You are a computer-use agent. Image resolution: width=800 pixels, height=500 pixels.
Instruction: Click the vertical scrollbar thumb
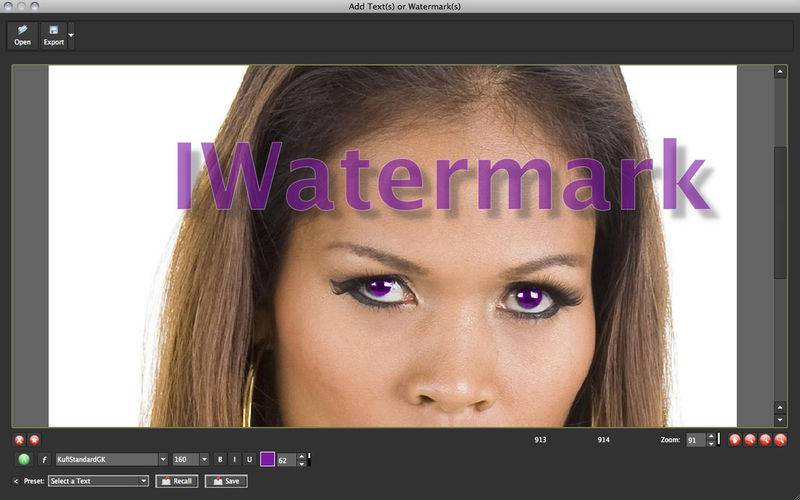[x=780, y=213]
